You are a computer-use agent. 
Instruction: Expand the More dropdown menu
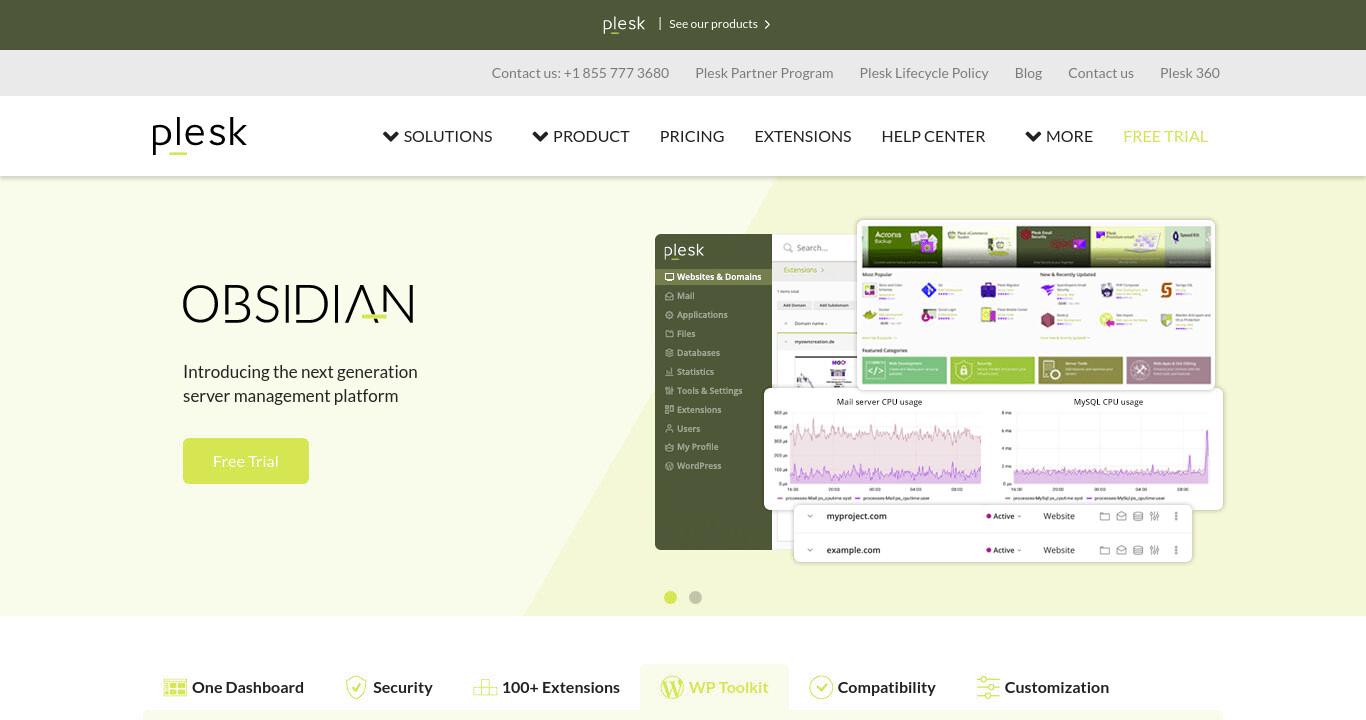point(1059,136)
